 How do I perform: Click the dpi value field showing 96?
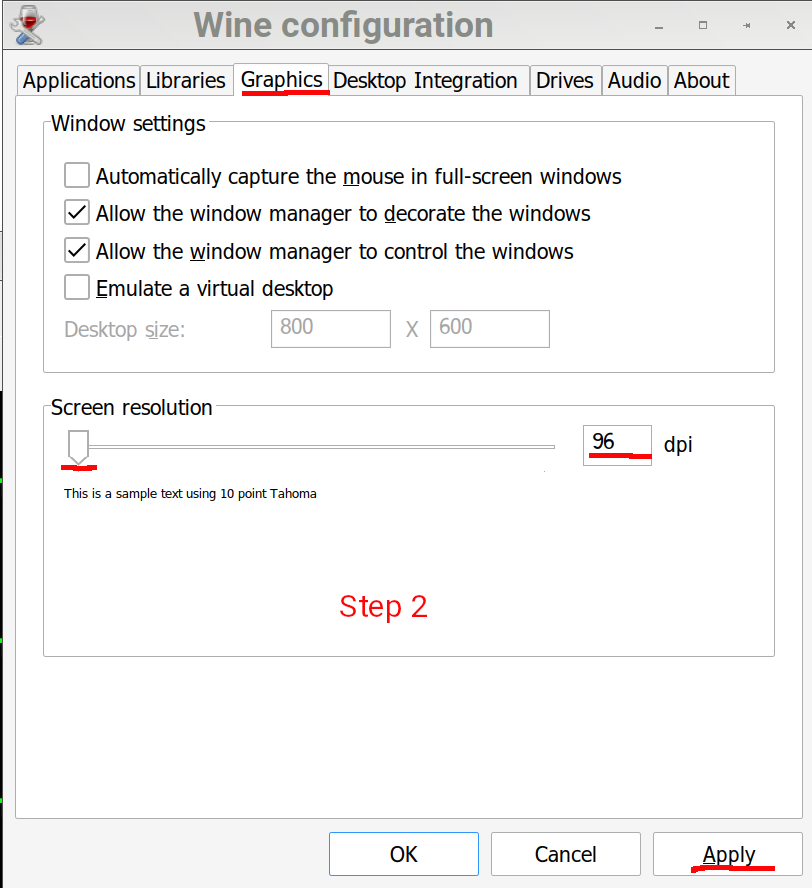(617, 445)
